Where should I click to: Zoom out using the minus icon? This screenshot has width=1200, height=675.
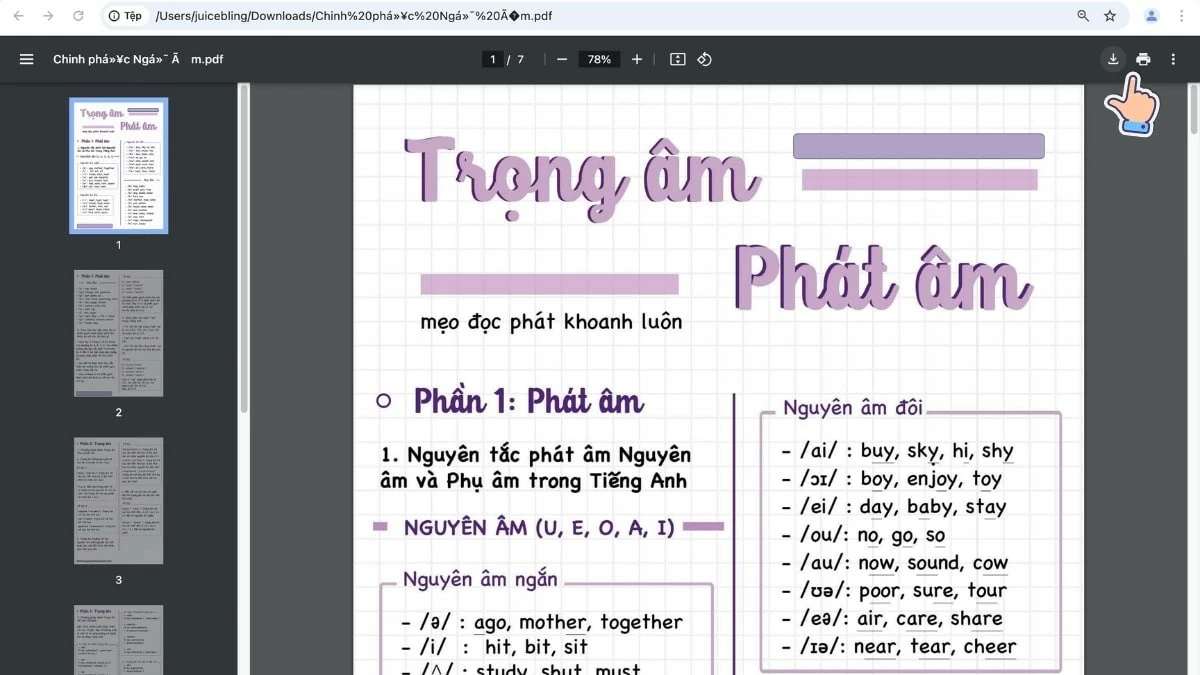pos(564,59)
